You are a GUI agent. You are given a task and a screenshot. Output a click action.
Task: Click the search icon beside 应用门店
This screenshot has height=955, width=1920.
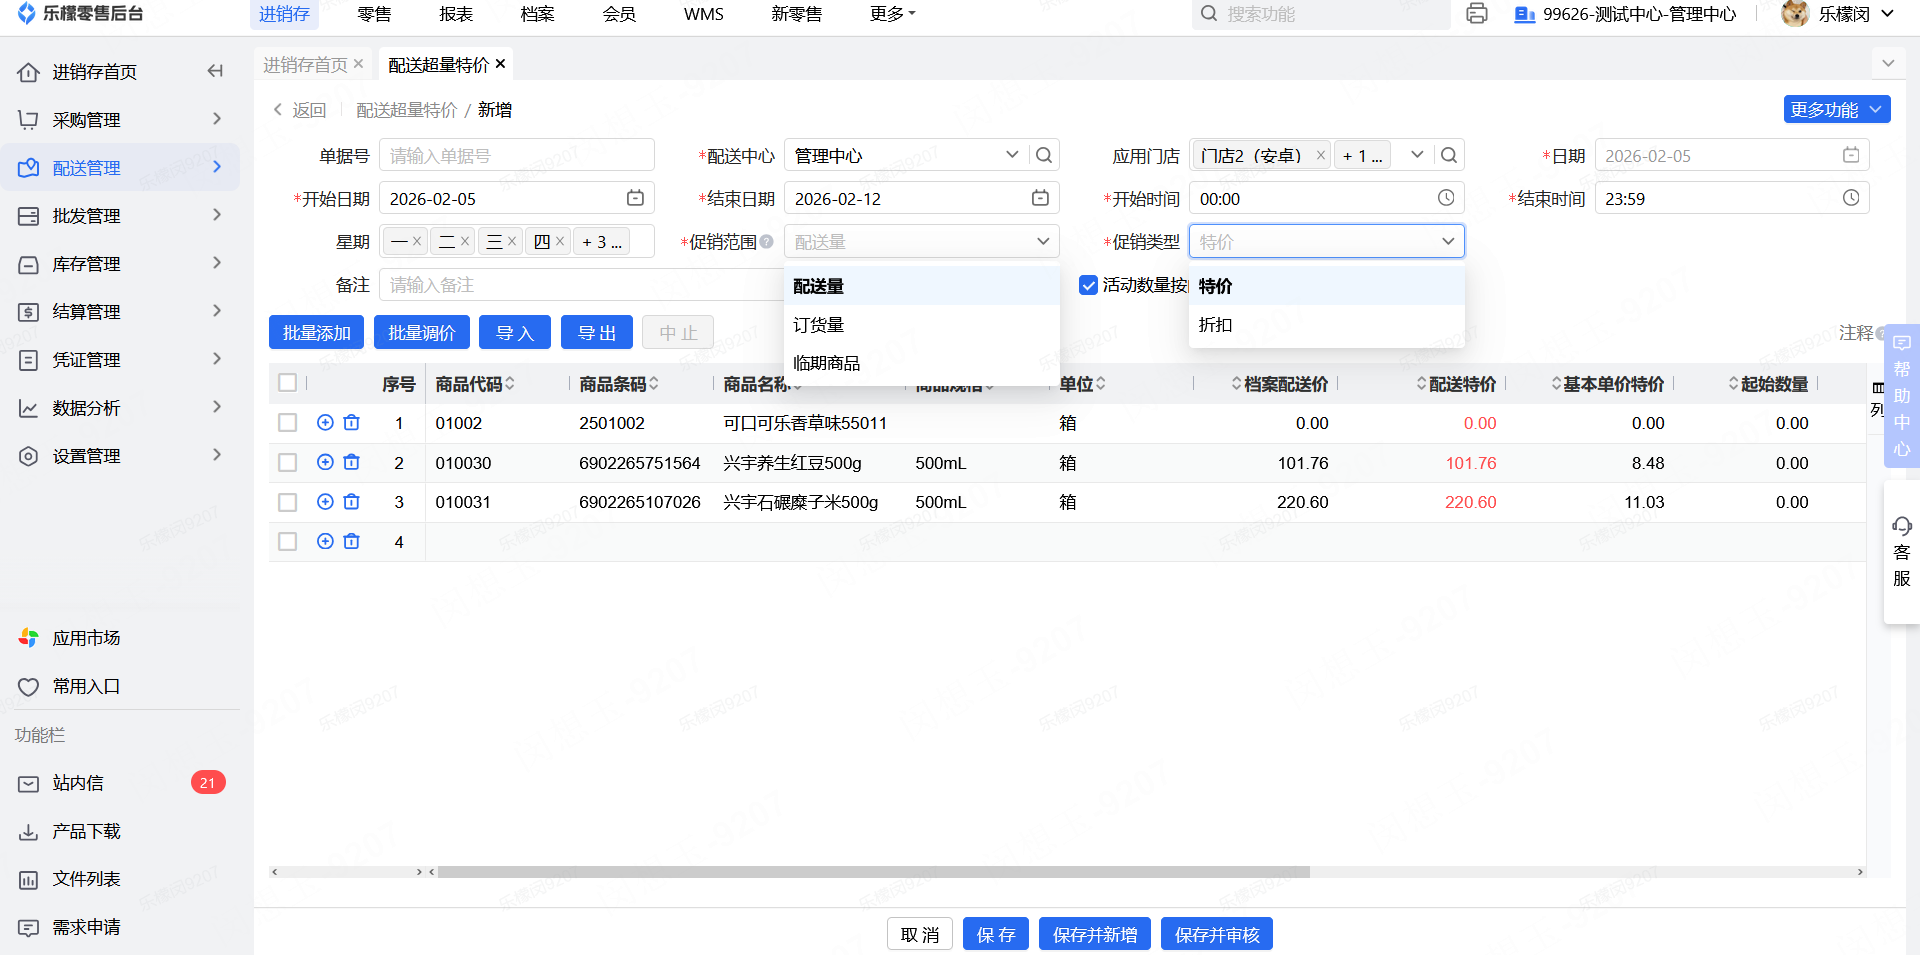point(1449,155)
